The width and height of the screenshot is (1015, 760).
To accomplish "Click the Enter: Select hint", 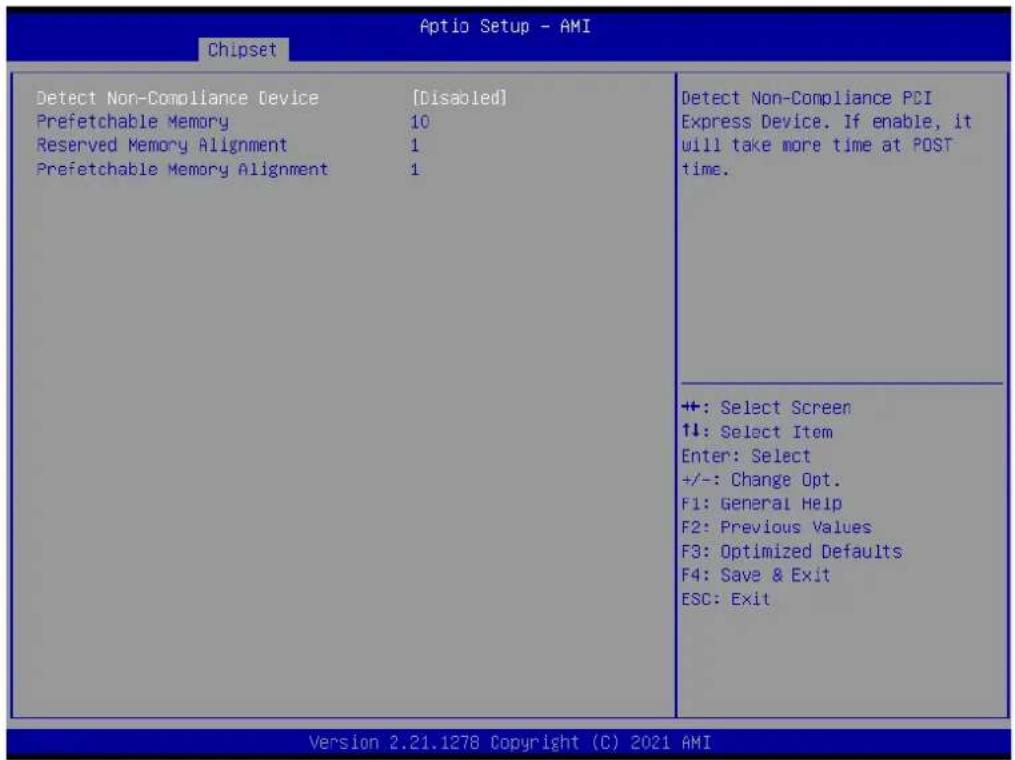I will coord(746,456).
